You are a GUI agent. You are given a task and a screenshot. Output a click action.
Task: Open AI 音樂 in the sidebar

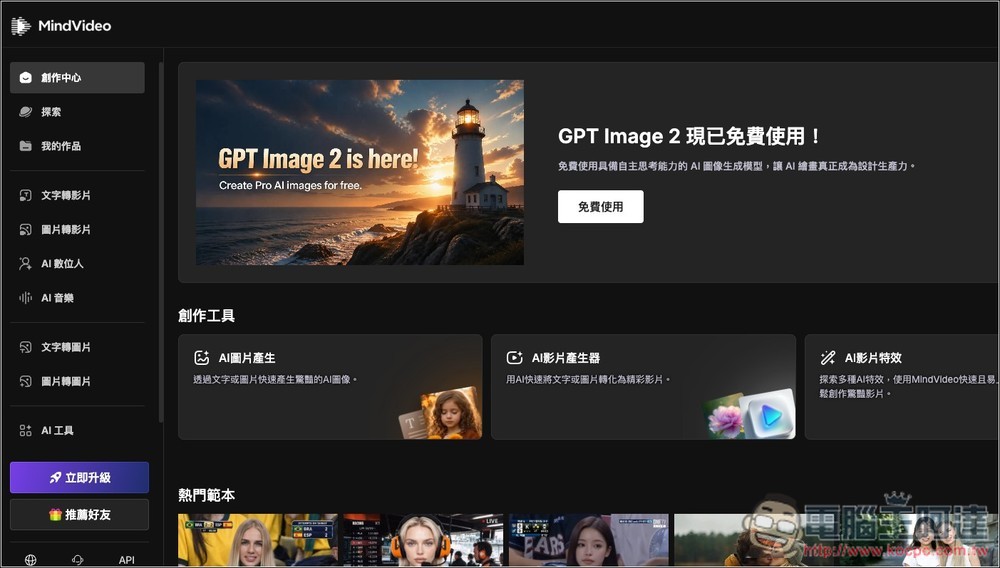[x=77, y=298]
